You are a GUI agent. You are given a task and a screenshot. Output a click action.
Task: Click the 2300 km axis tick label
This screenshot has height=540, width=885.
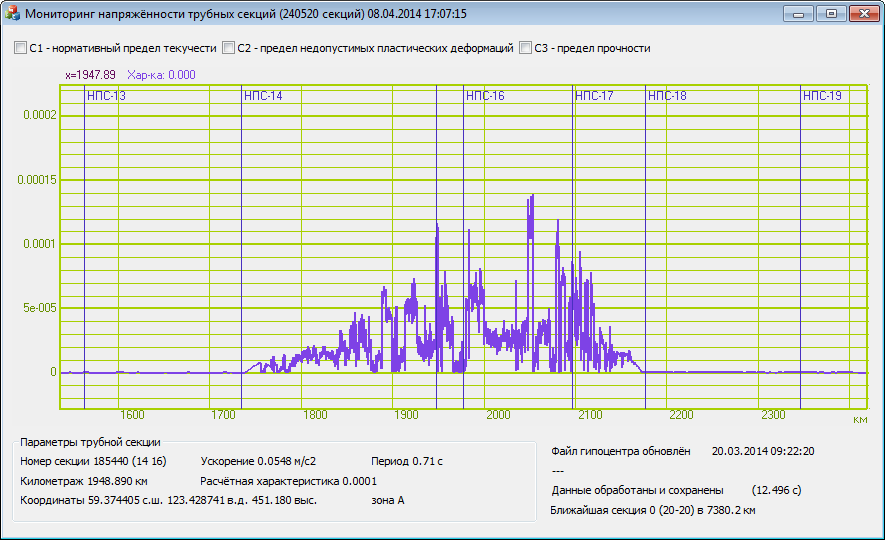coord(773,415)
